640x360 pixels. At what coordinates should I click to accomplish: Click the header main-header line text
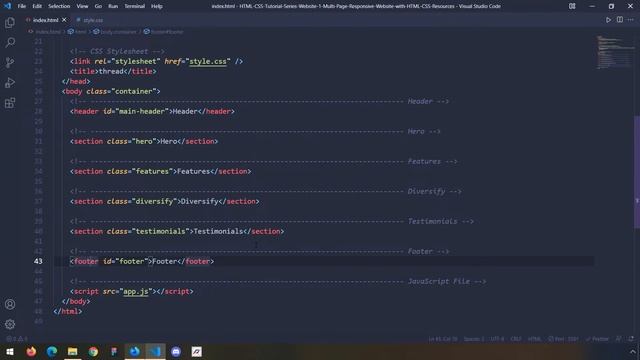click(x=152, y=111)
